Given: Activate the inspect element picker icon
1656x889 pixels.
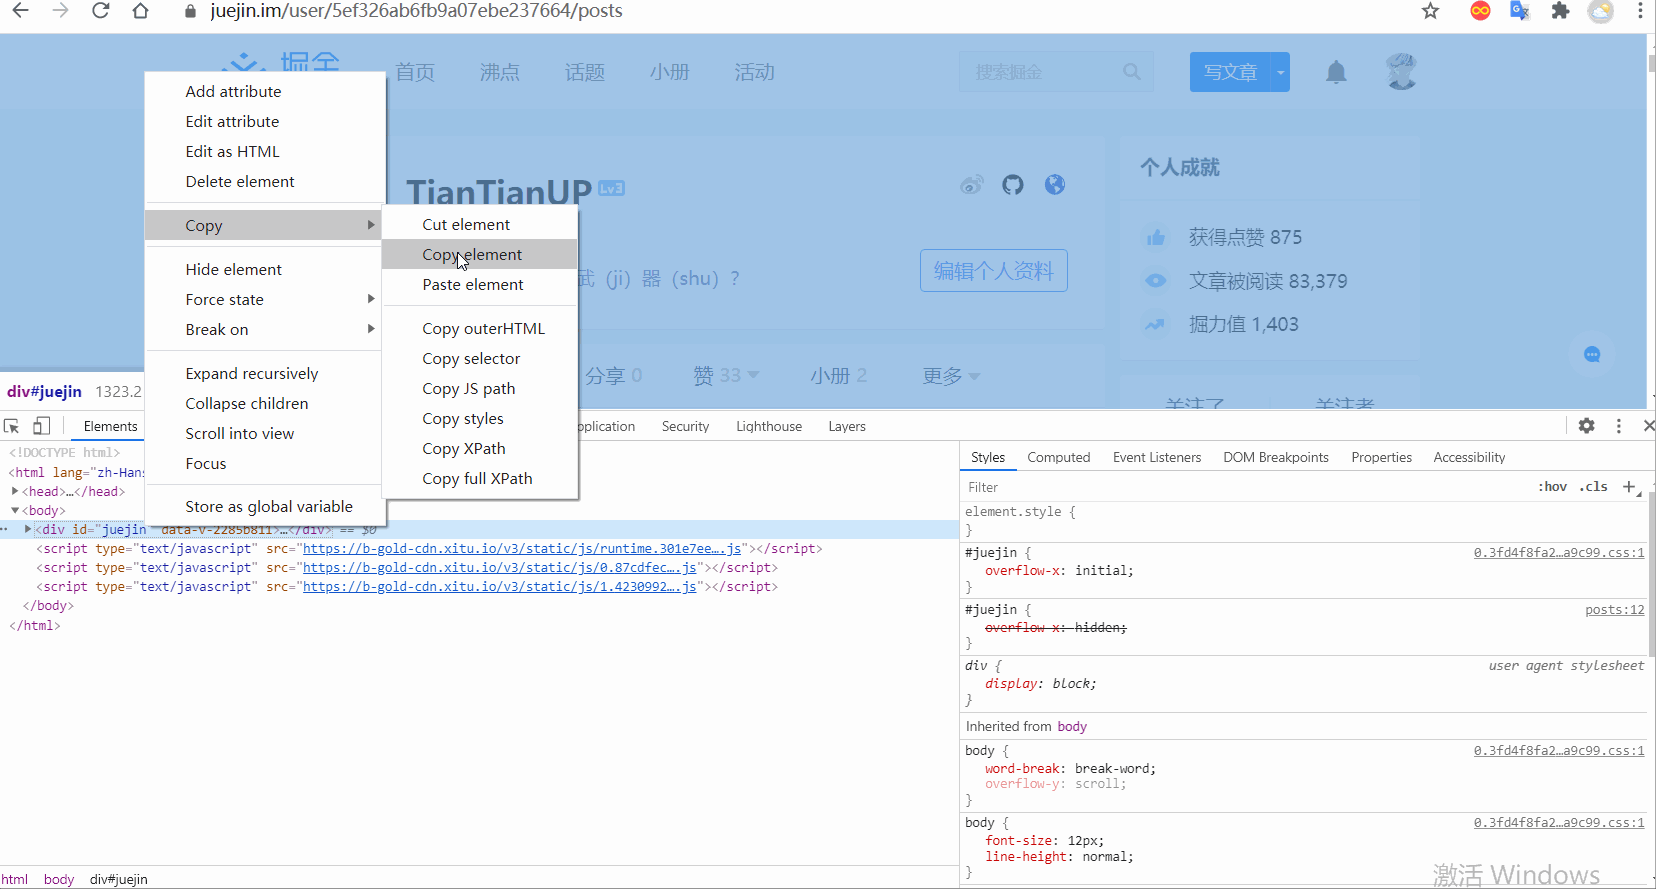Looking at the screenshot, I should coord(12,426).
